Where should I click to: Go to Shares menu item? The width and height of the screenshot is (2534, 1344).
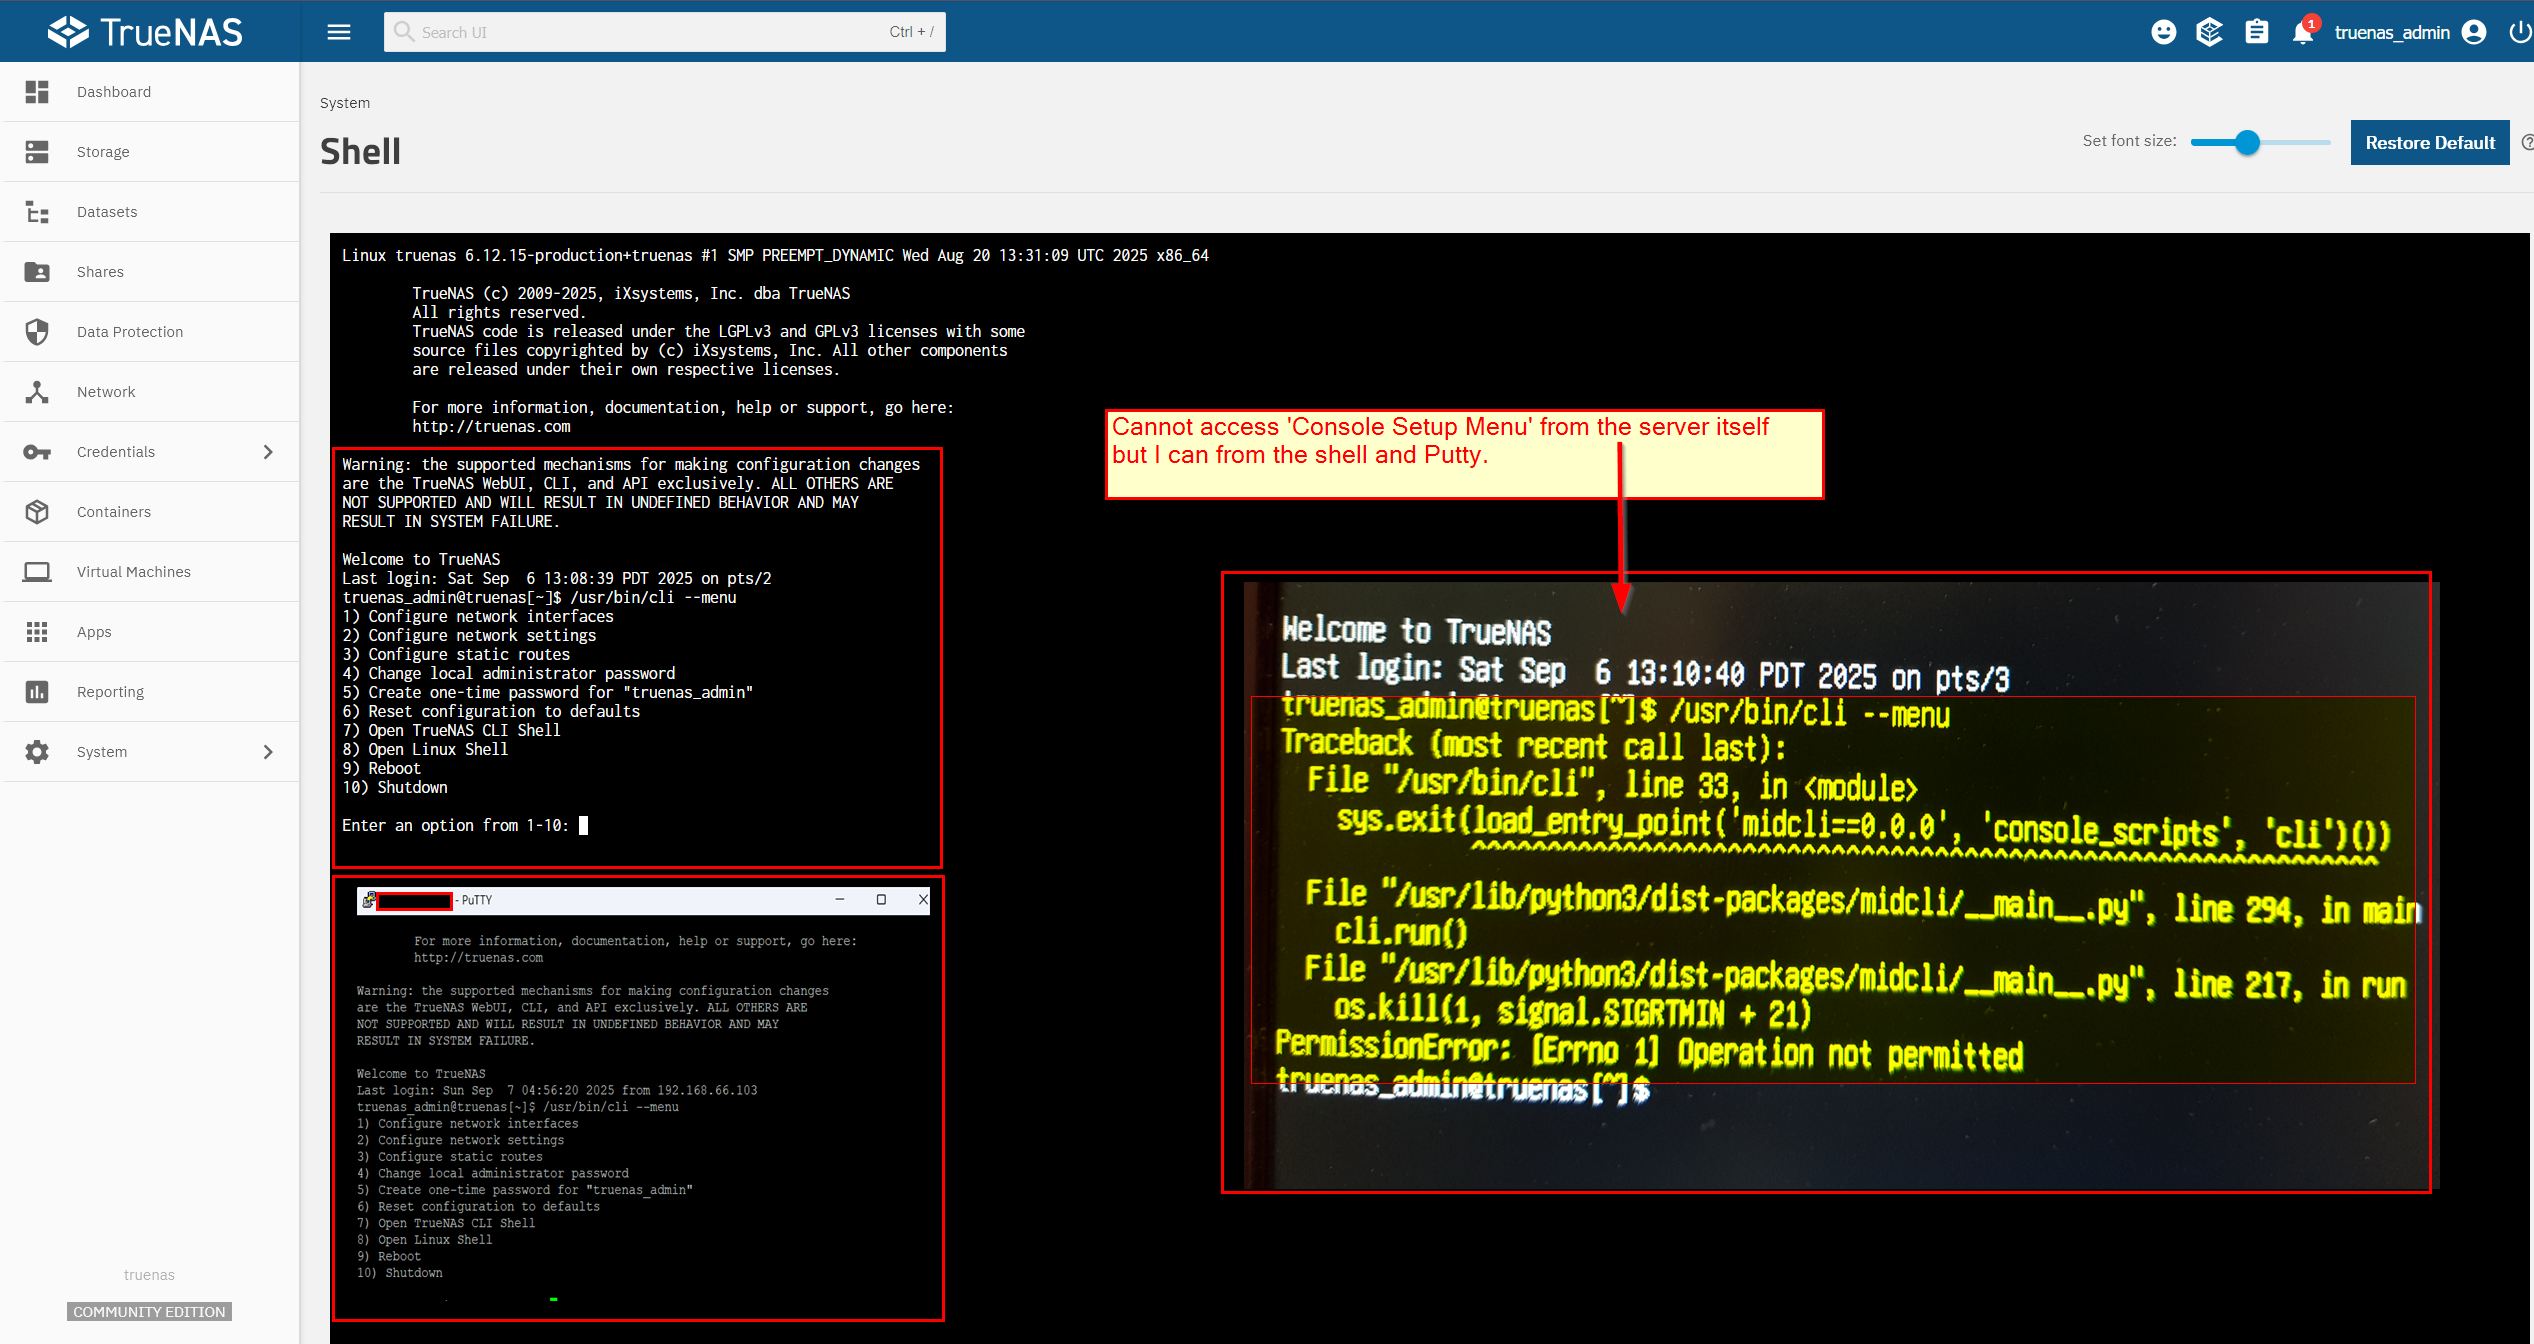pyautogui.click(x=150, y=272)
